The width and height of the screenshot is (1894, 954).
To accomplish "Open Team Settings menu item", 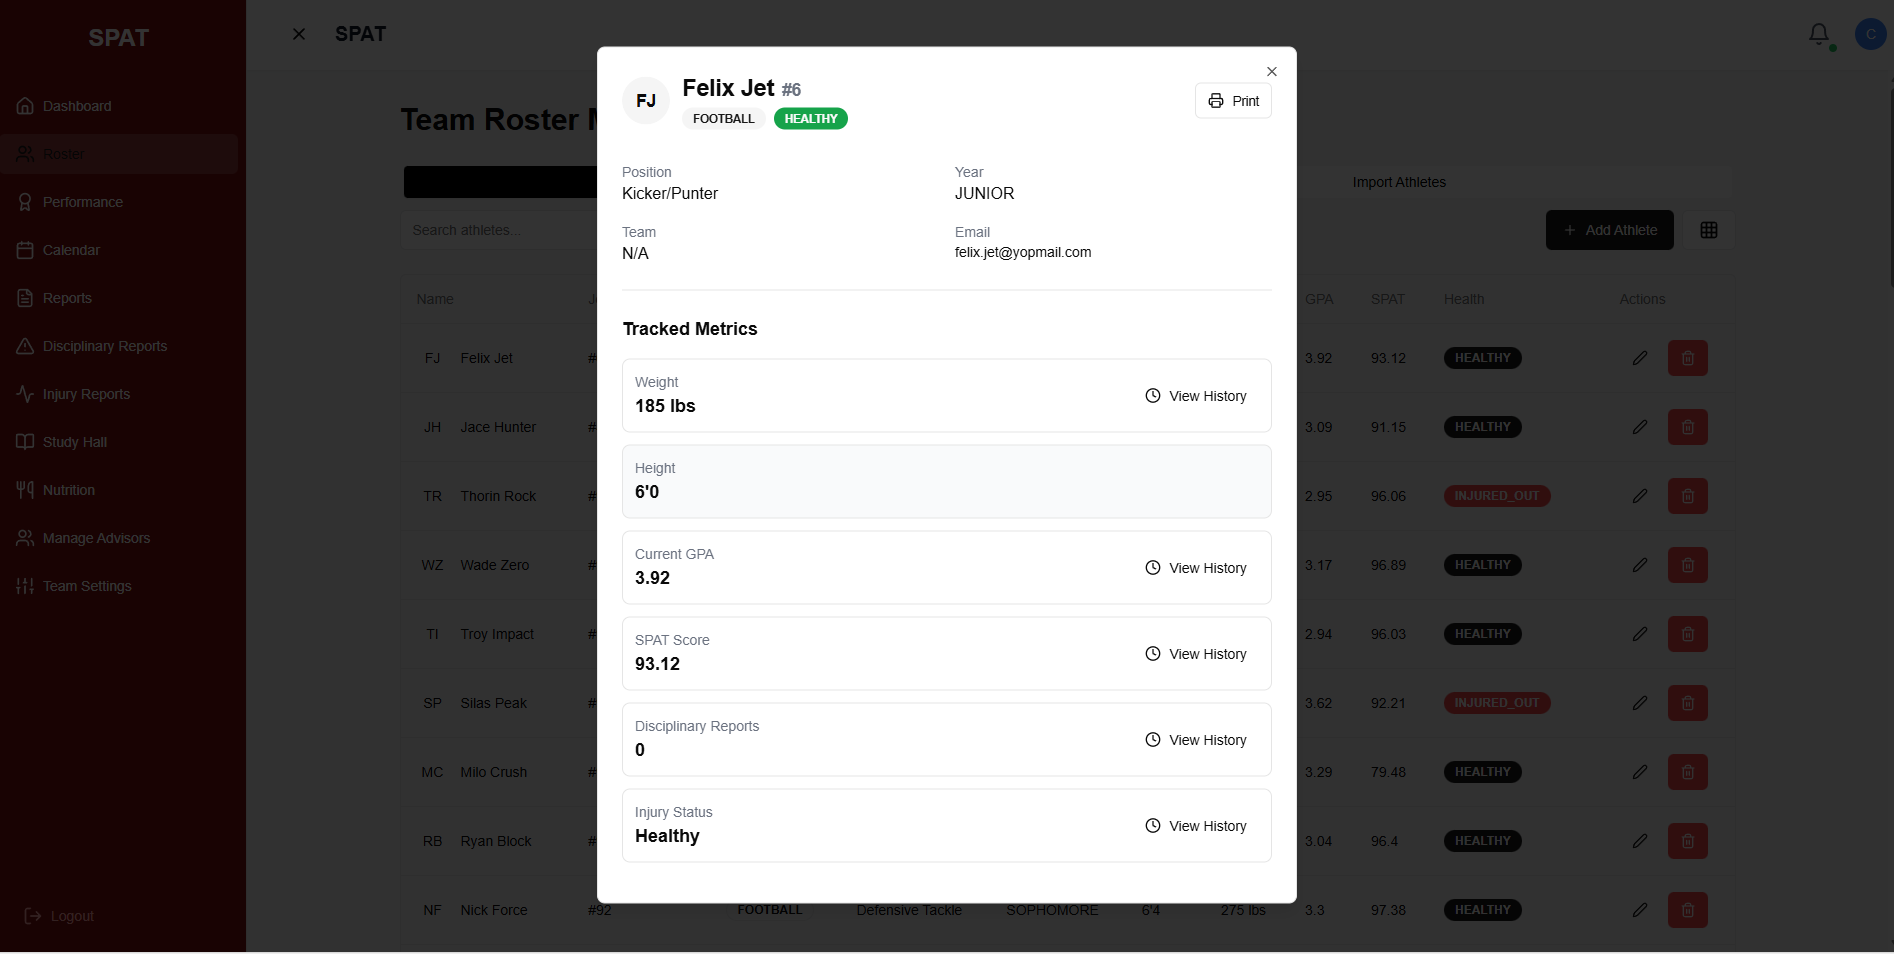I will click(87, 586).
